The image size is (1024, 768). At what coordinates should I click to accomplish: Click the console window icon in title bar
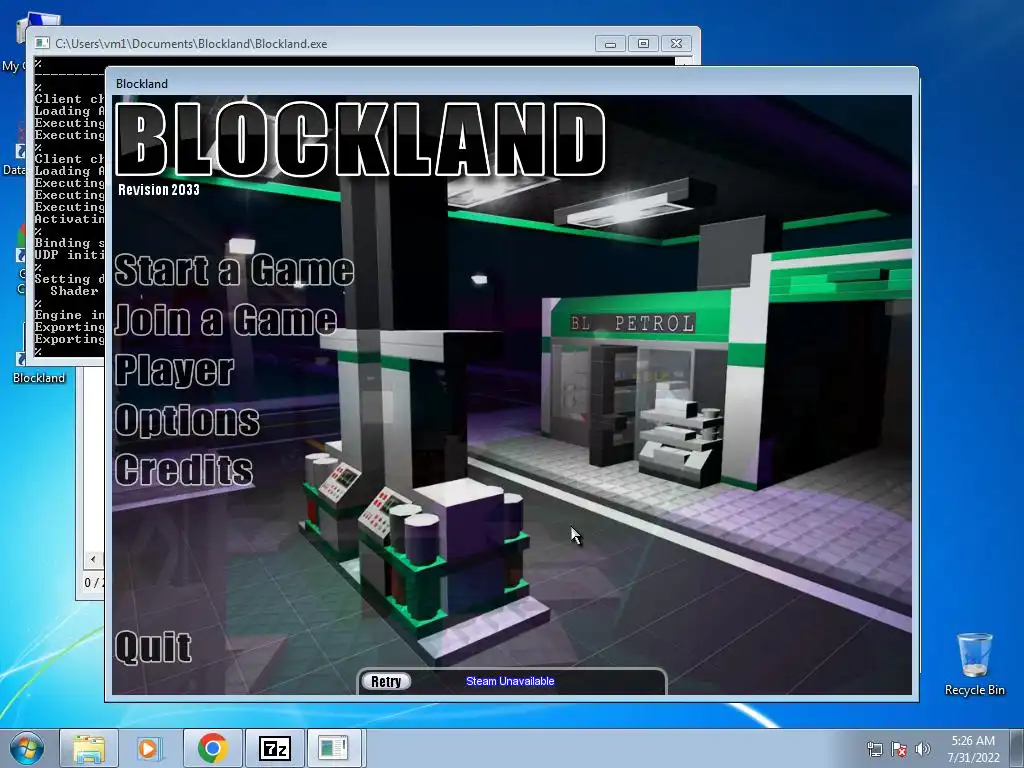point(42,43)
